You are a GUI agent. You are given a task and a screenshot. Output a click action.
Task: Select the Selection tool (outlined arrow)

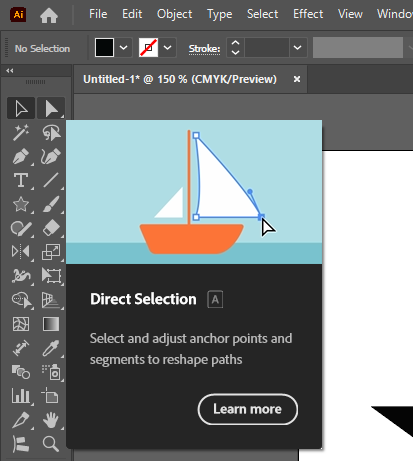(21, 108)
